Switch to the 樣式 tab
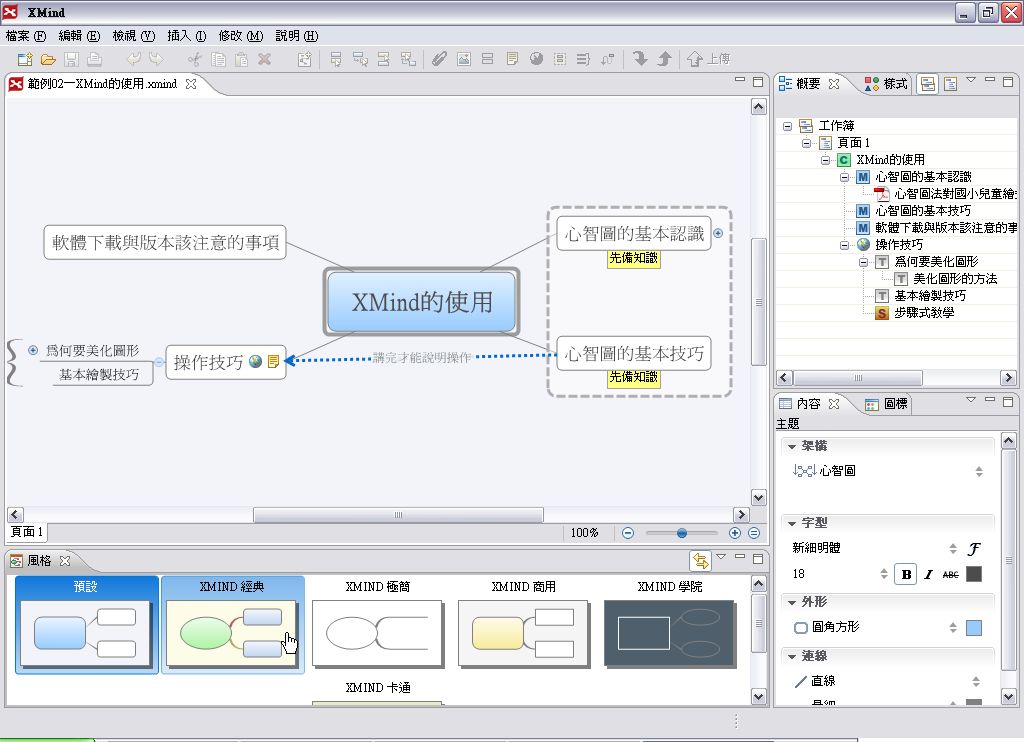1024x742 pixels. [x=886, y=84]
